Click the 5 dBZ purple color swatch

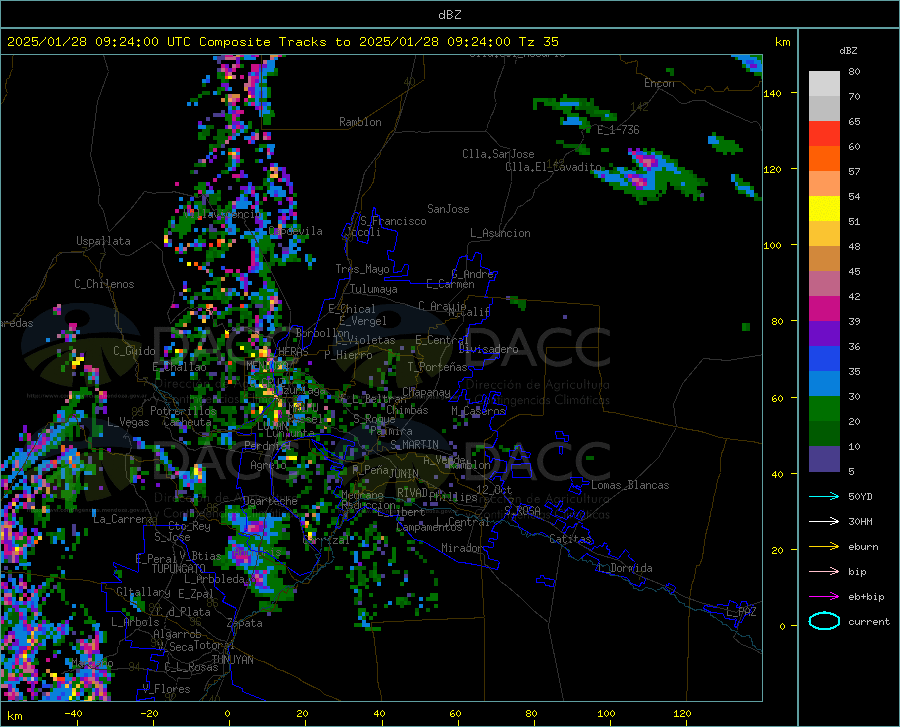(824, 459)
